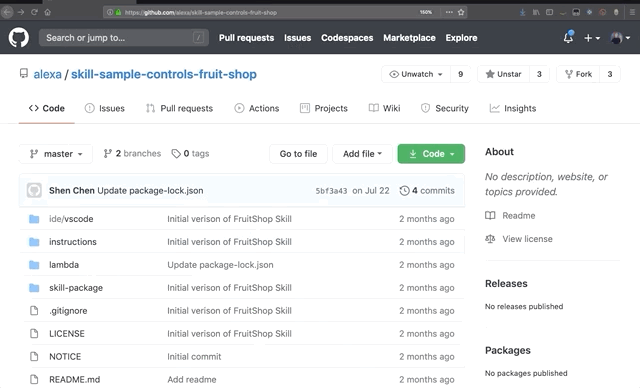Open Marketplace in top navigation
This screenshot has width=640, height=388.
click(409, 38)
